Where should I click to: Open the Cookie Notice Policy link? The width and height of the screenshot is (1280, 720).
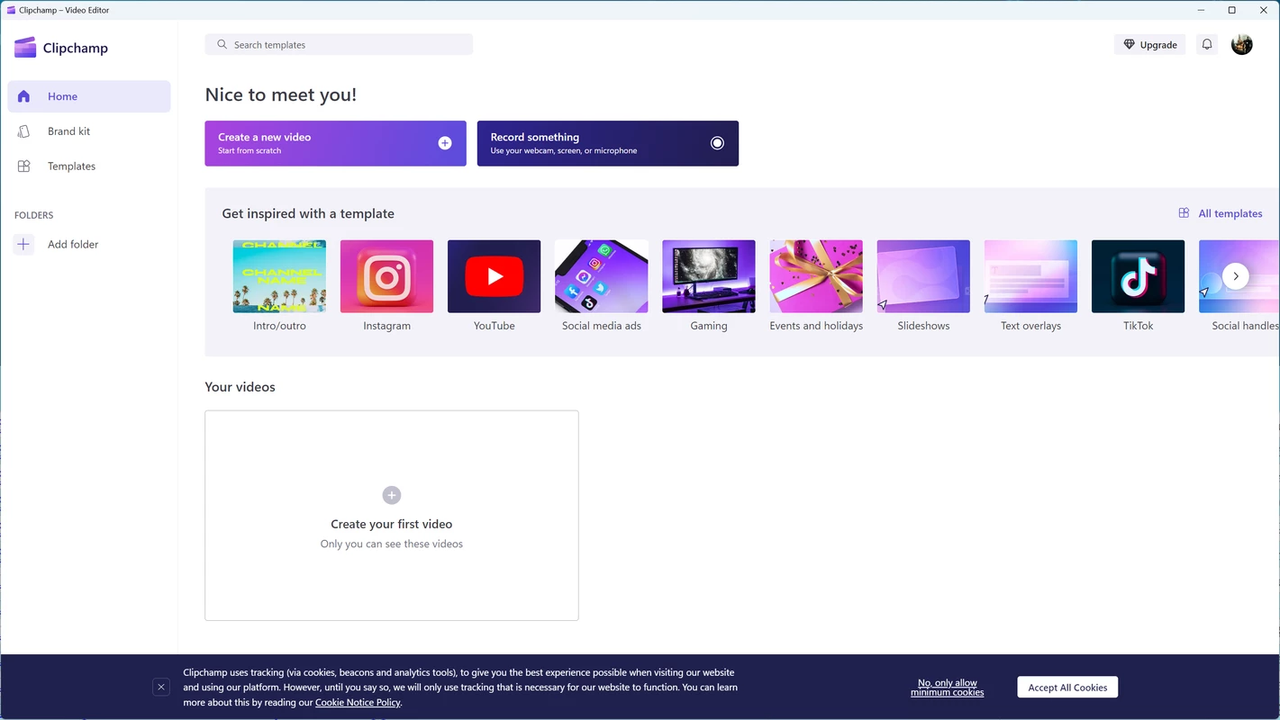(357, 702)
